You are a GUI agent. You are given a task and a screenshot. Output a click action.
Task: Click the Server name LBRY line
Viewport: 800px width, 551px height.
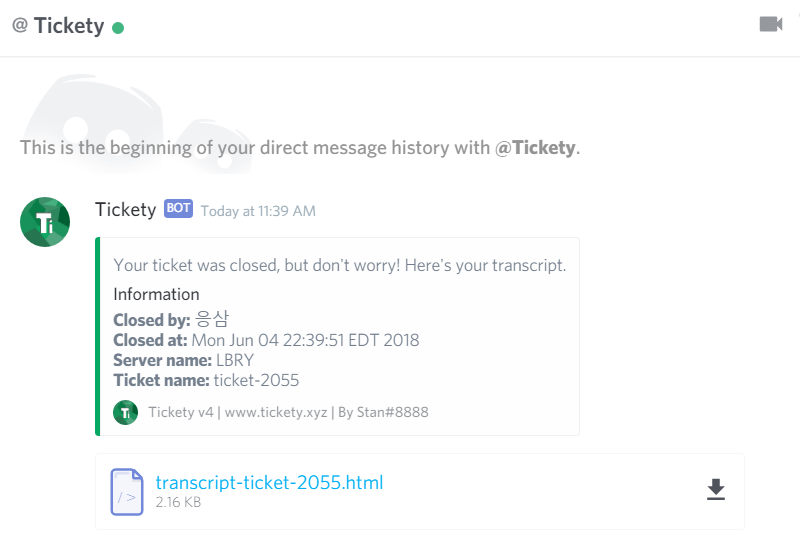tap(183, 360)
